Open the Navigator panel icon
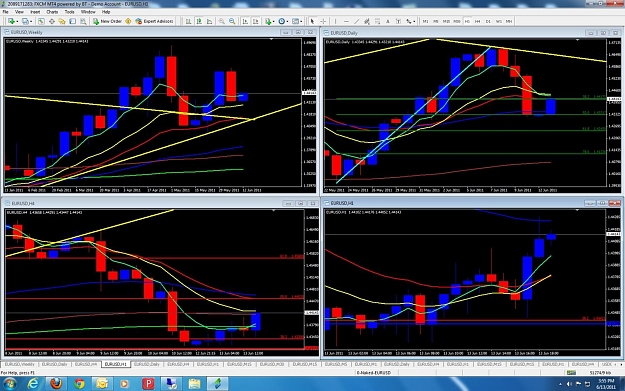The image size is (625, 391). click(x=62, y=21)
